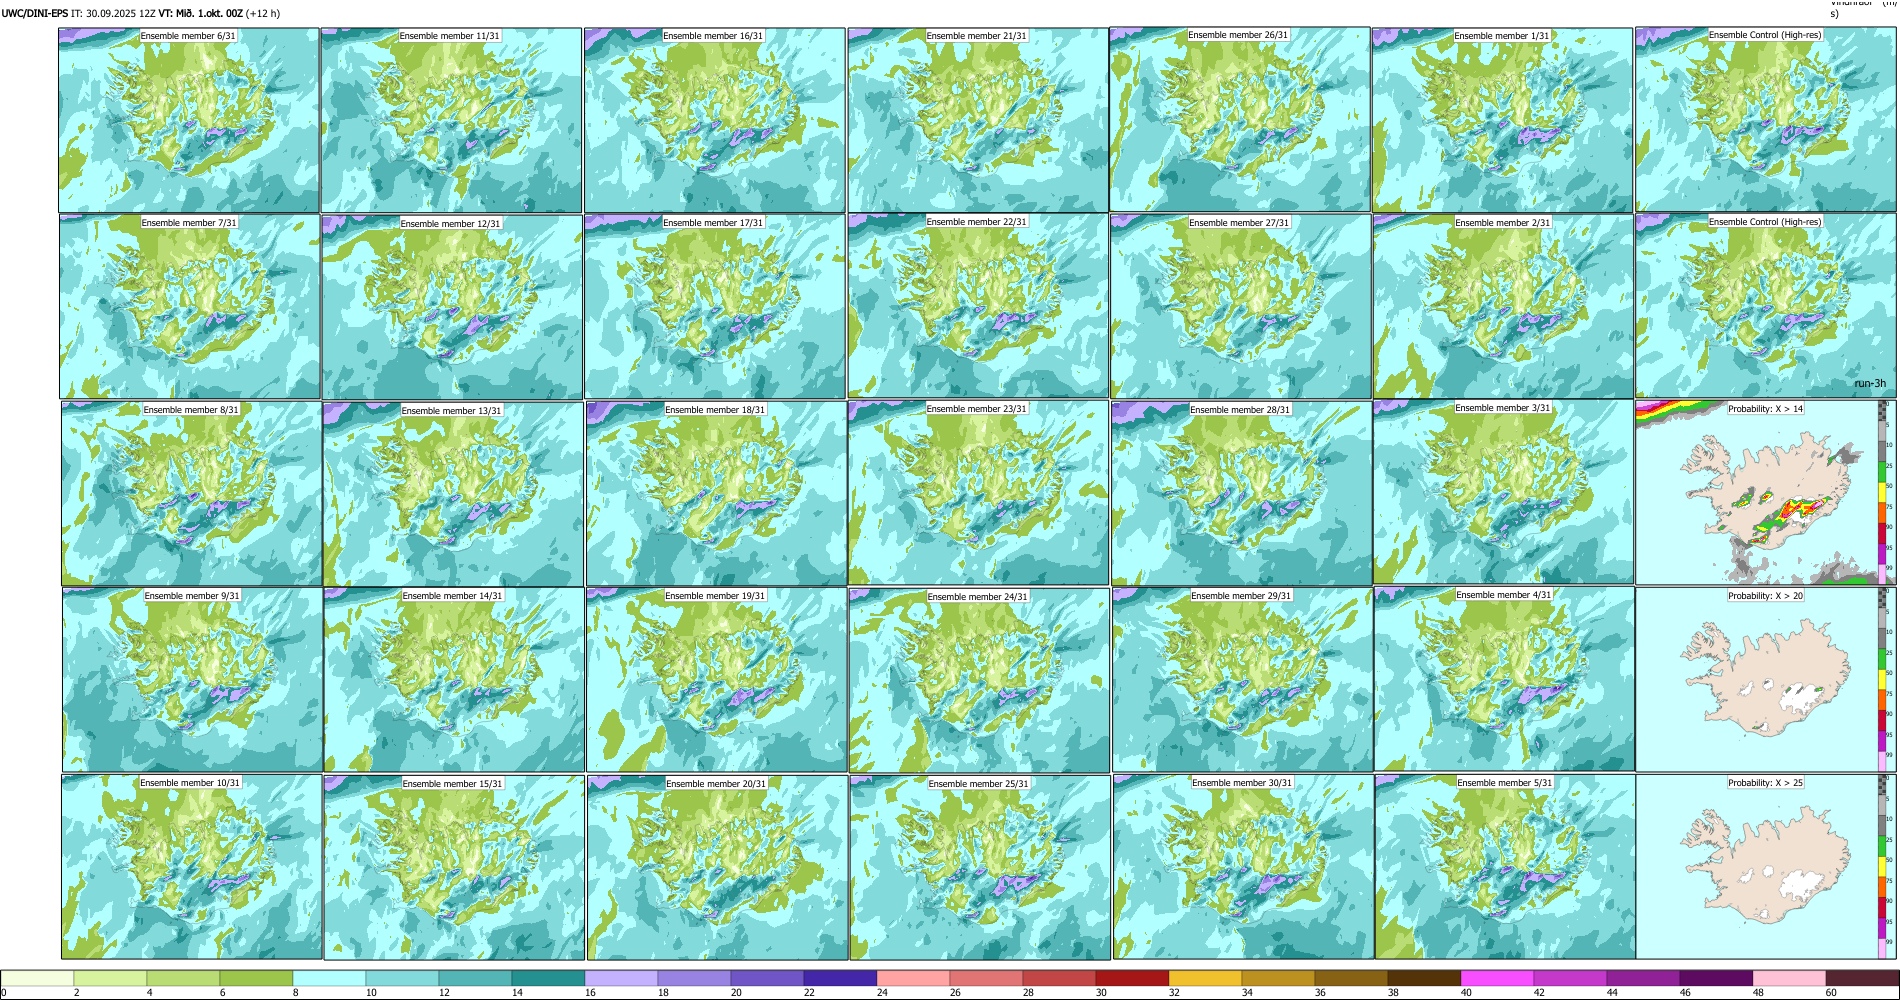The height and width of the screenshot is (1000, 1900).
Task: Open the Probability X > 14 map
Action: click(1757, 493)
